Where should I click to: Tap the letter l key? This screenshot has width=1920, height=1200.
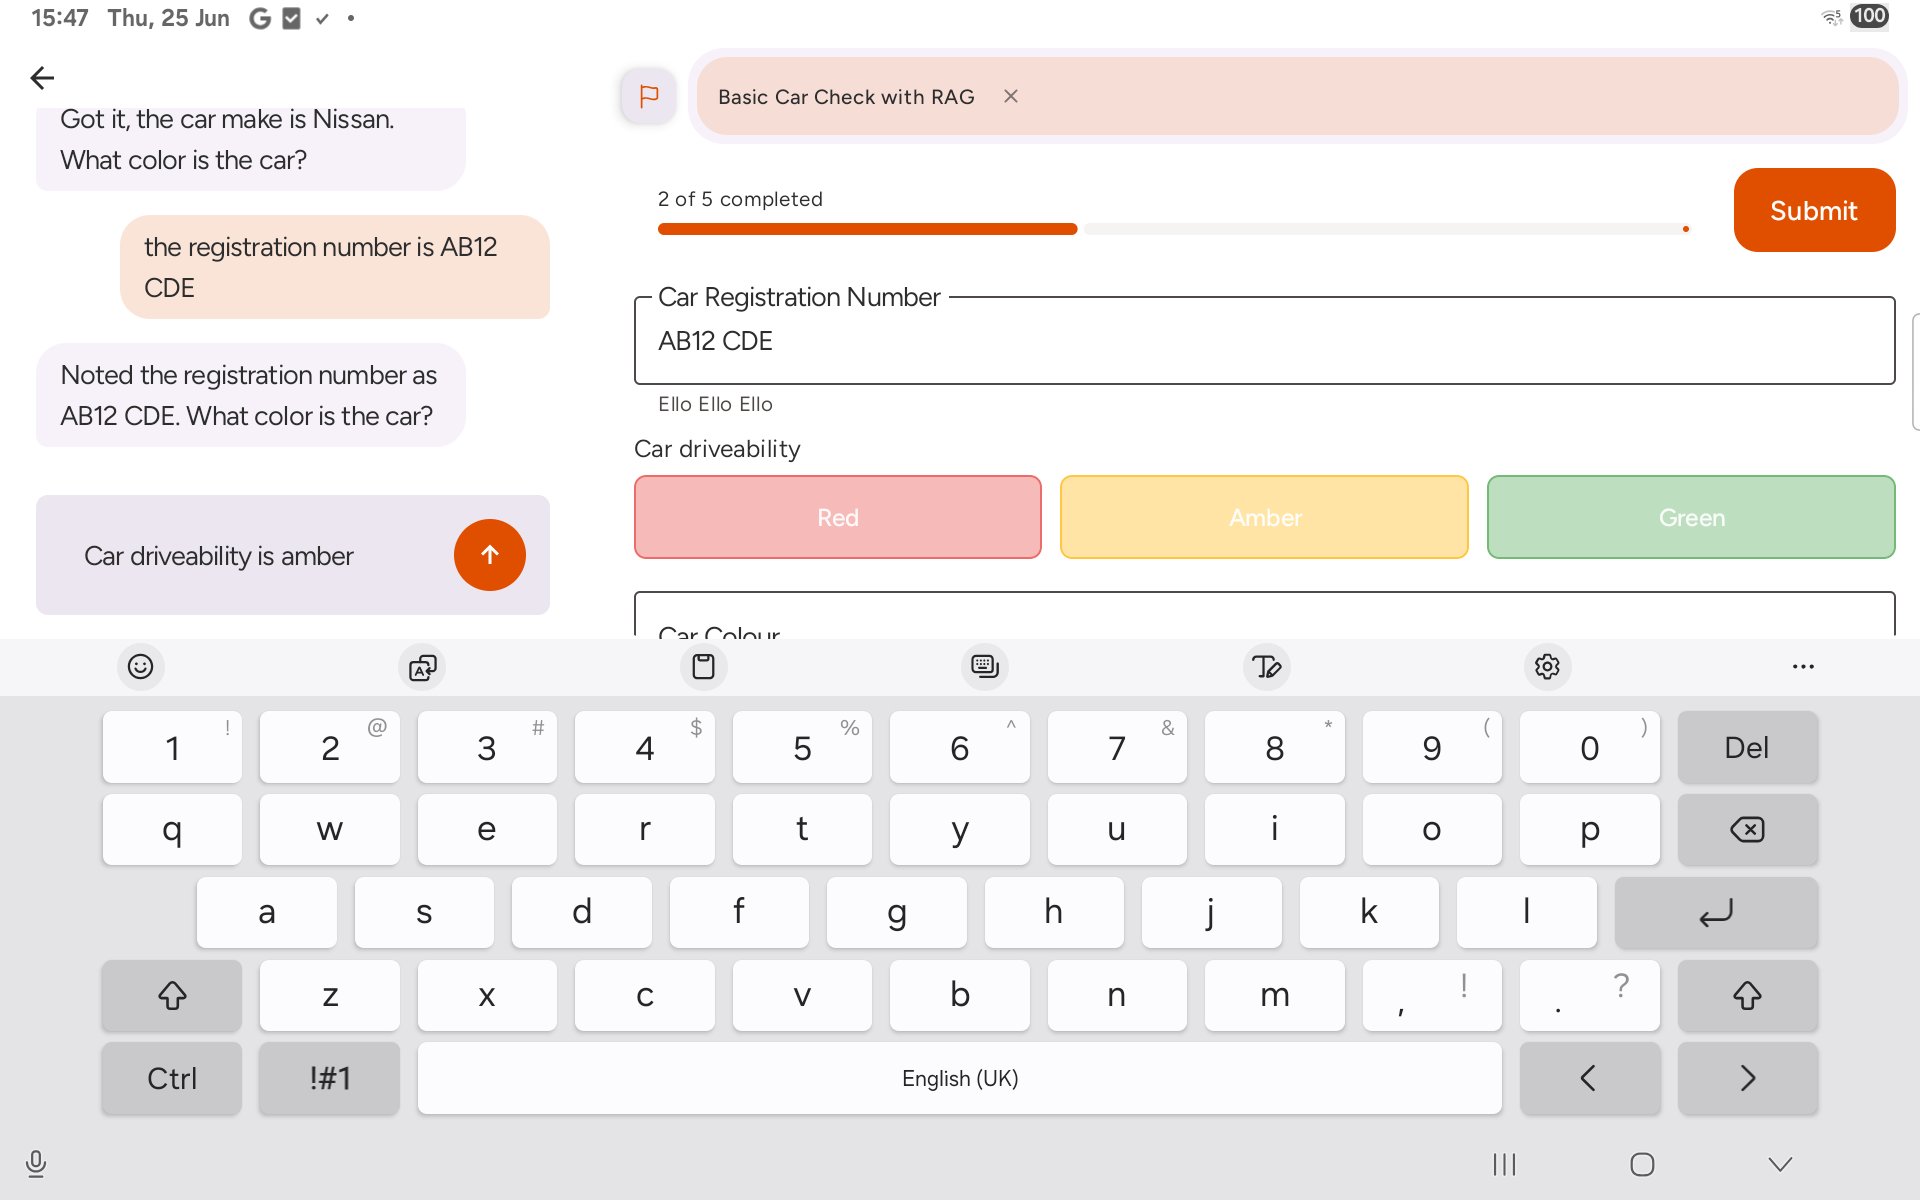pyautogui.click(x=1526, y=913)
